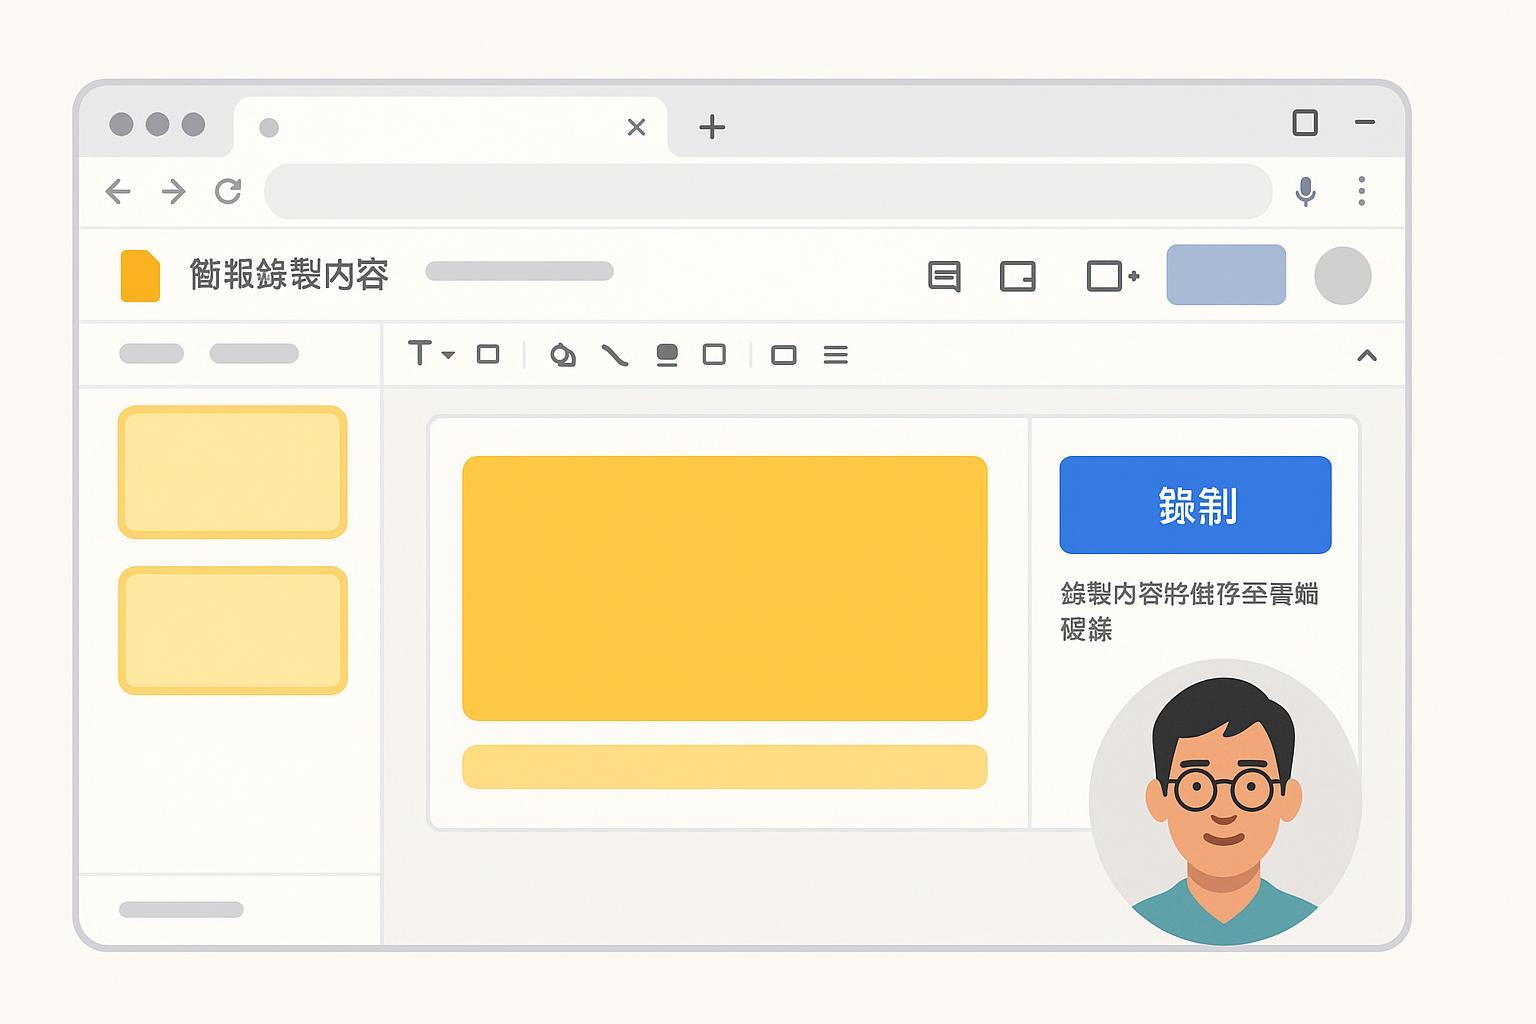Click the yellow Slides file icon
Viewport: 1536px width, 1024px height.
(140, 276)
